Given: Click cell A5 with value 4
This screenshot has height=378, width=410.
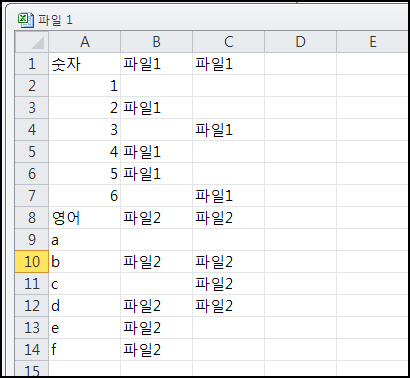Looking at the screenshot, I should 85,152.
